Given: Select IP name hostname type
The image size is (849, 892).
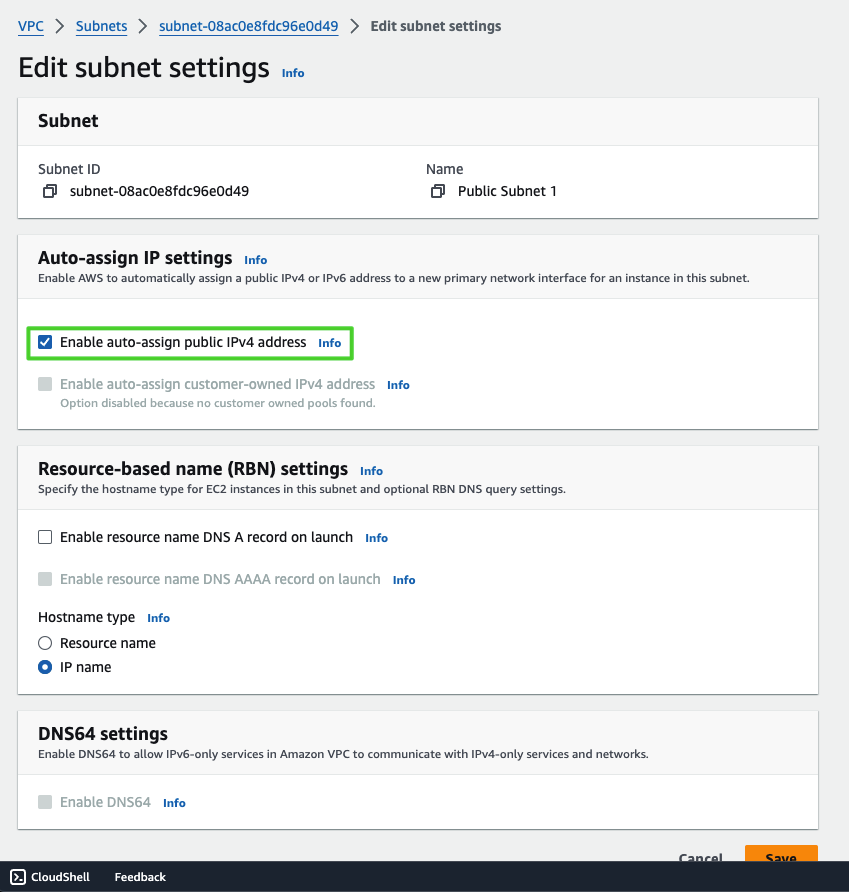Looking at the screenshot, I should (x=45, y=667).
